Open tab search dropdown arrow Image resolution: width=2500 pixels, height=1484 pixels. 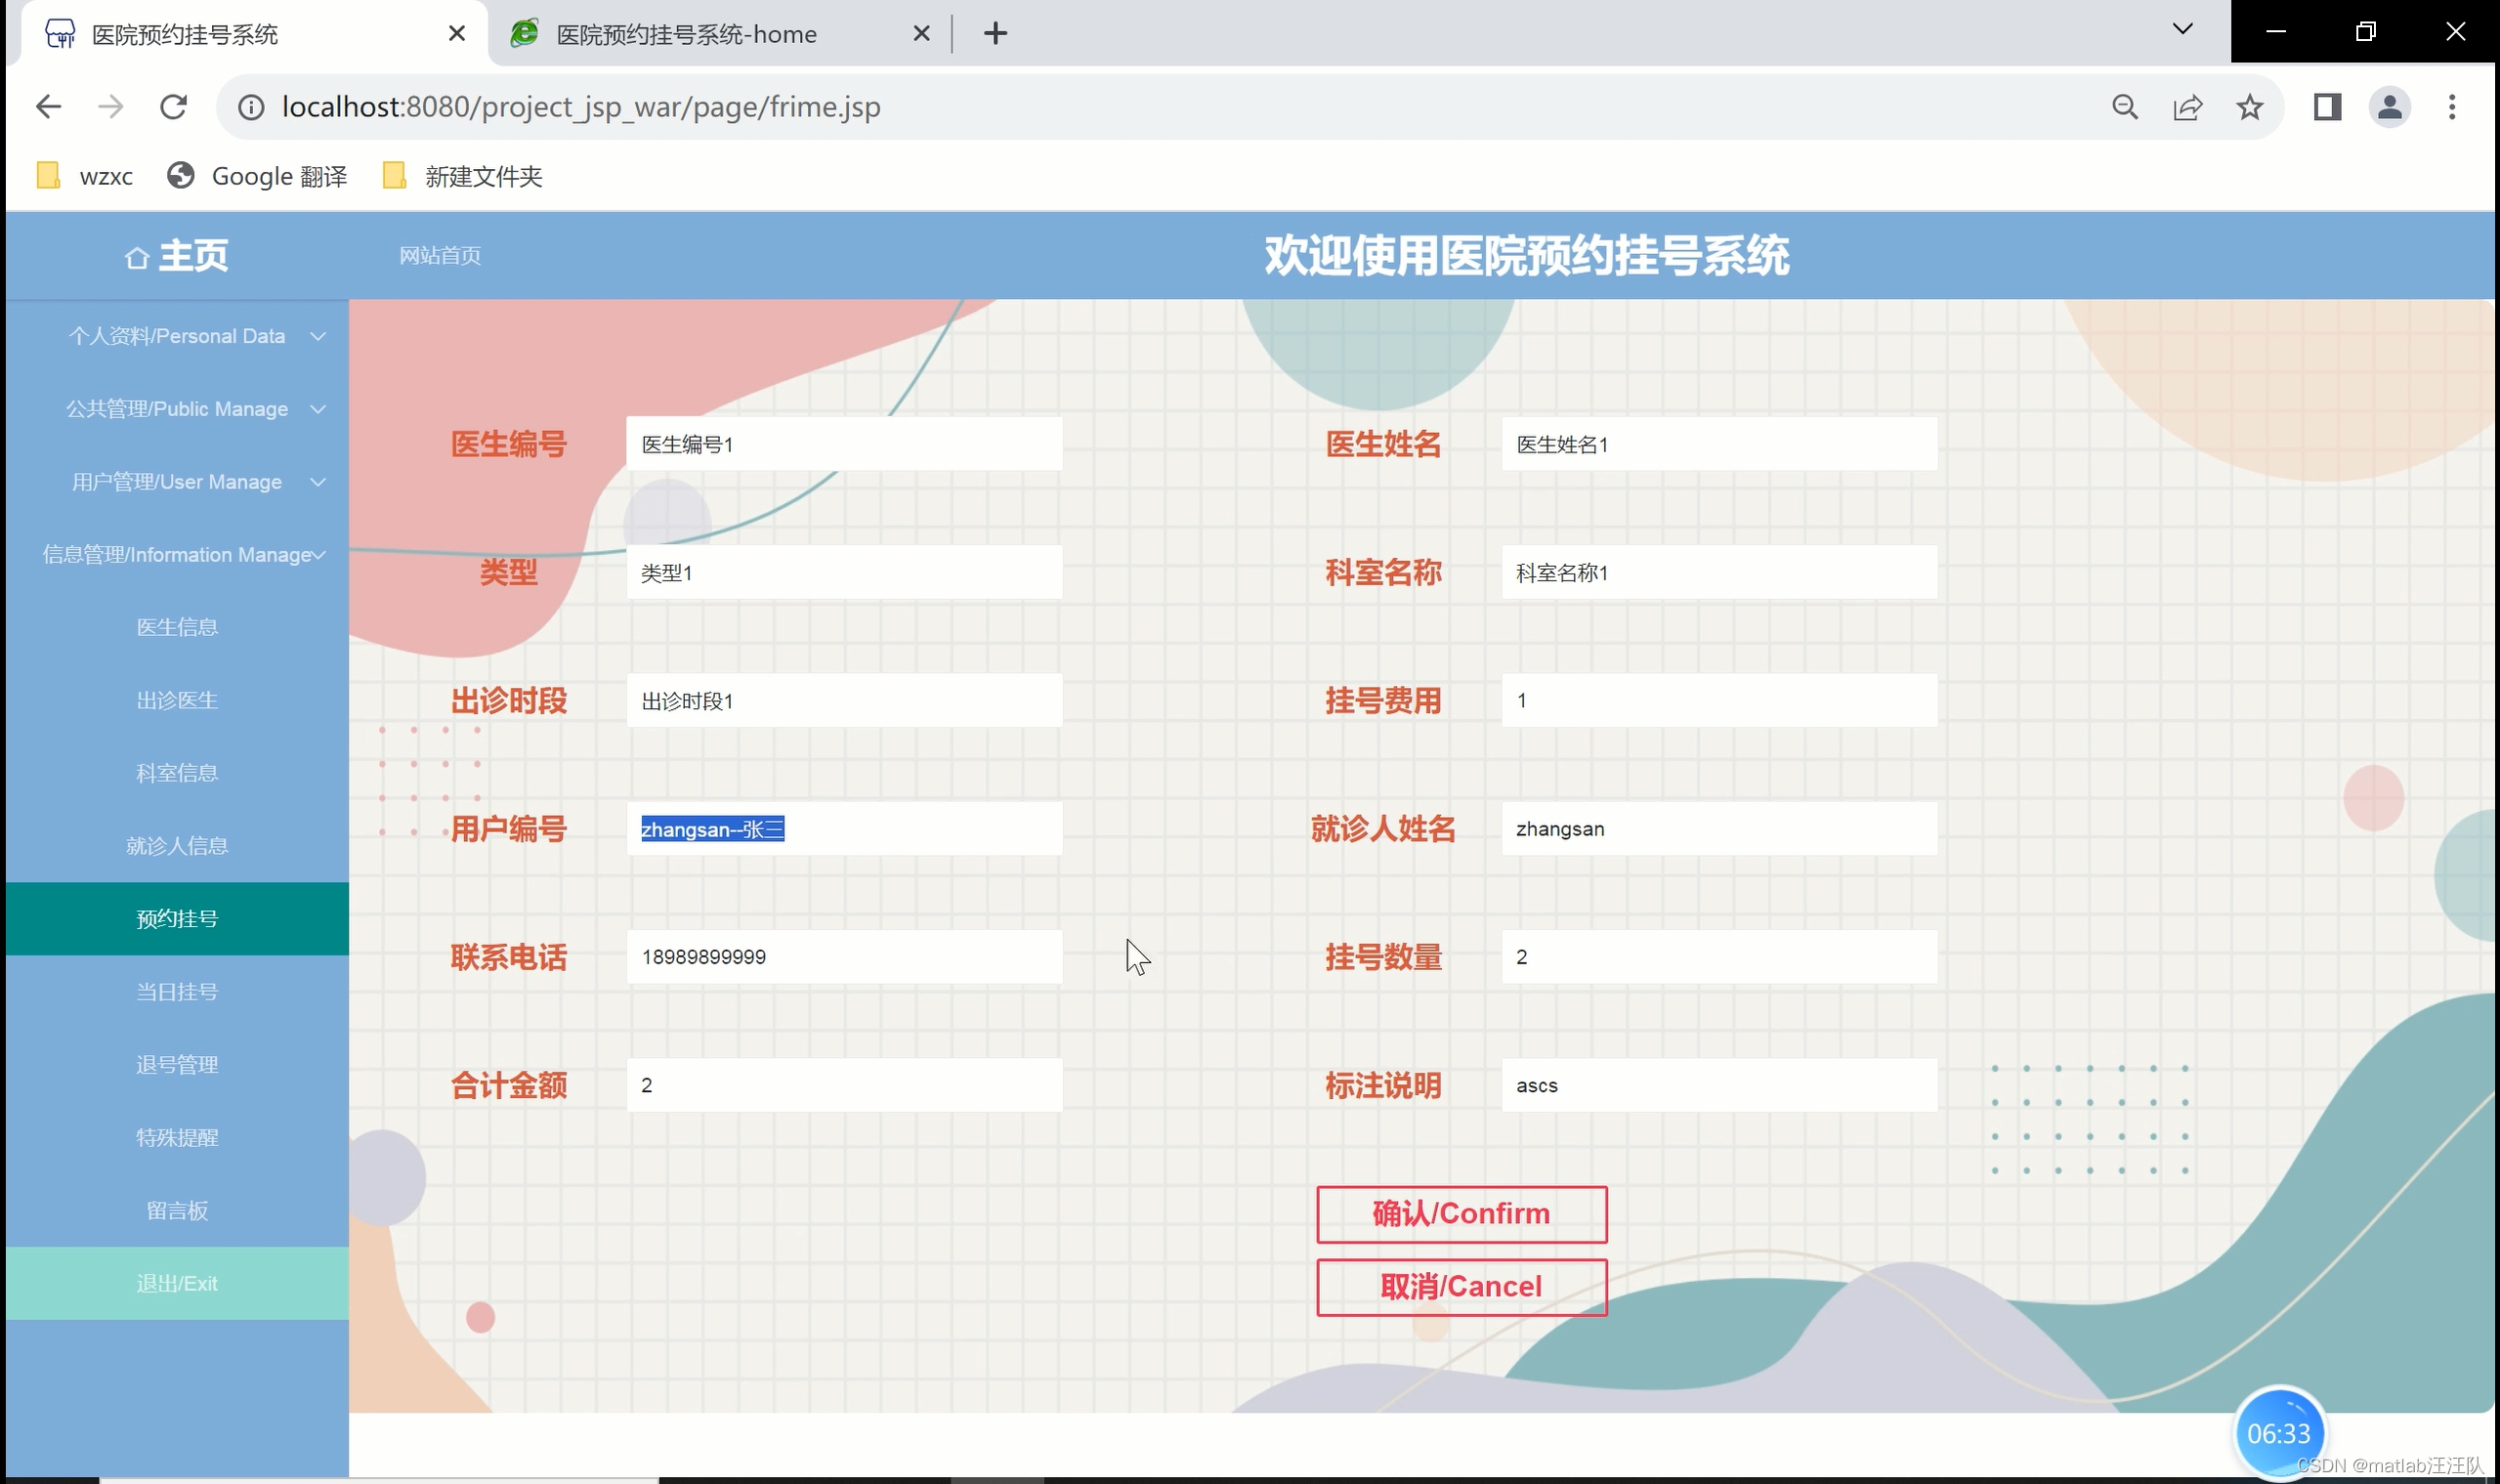pyautogui.click(x=2182, y=30)
